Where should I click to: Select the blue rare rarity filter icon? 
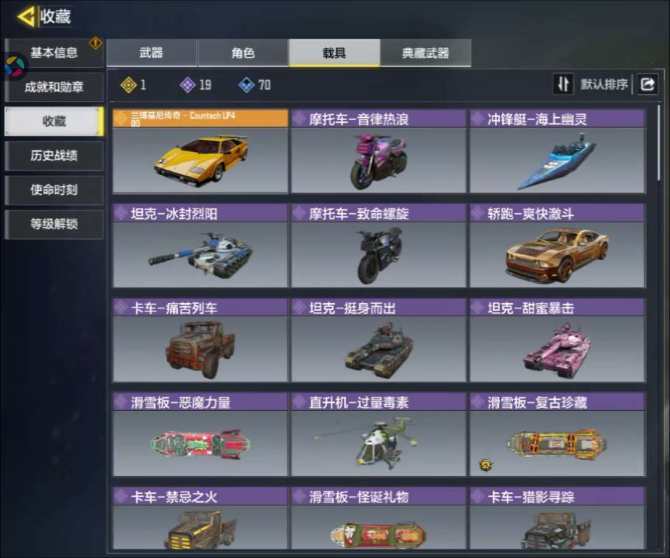(x=247, y=85)
